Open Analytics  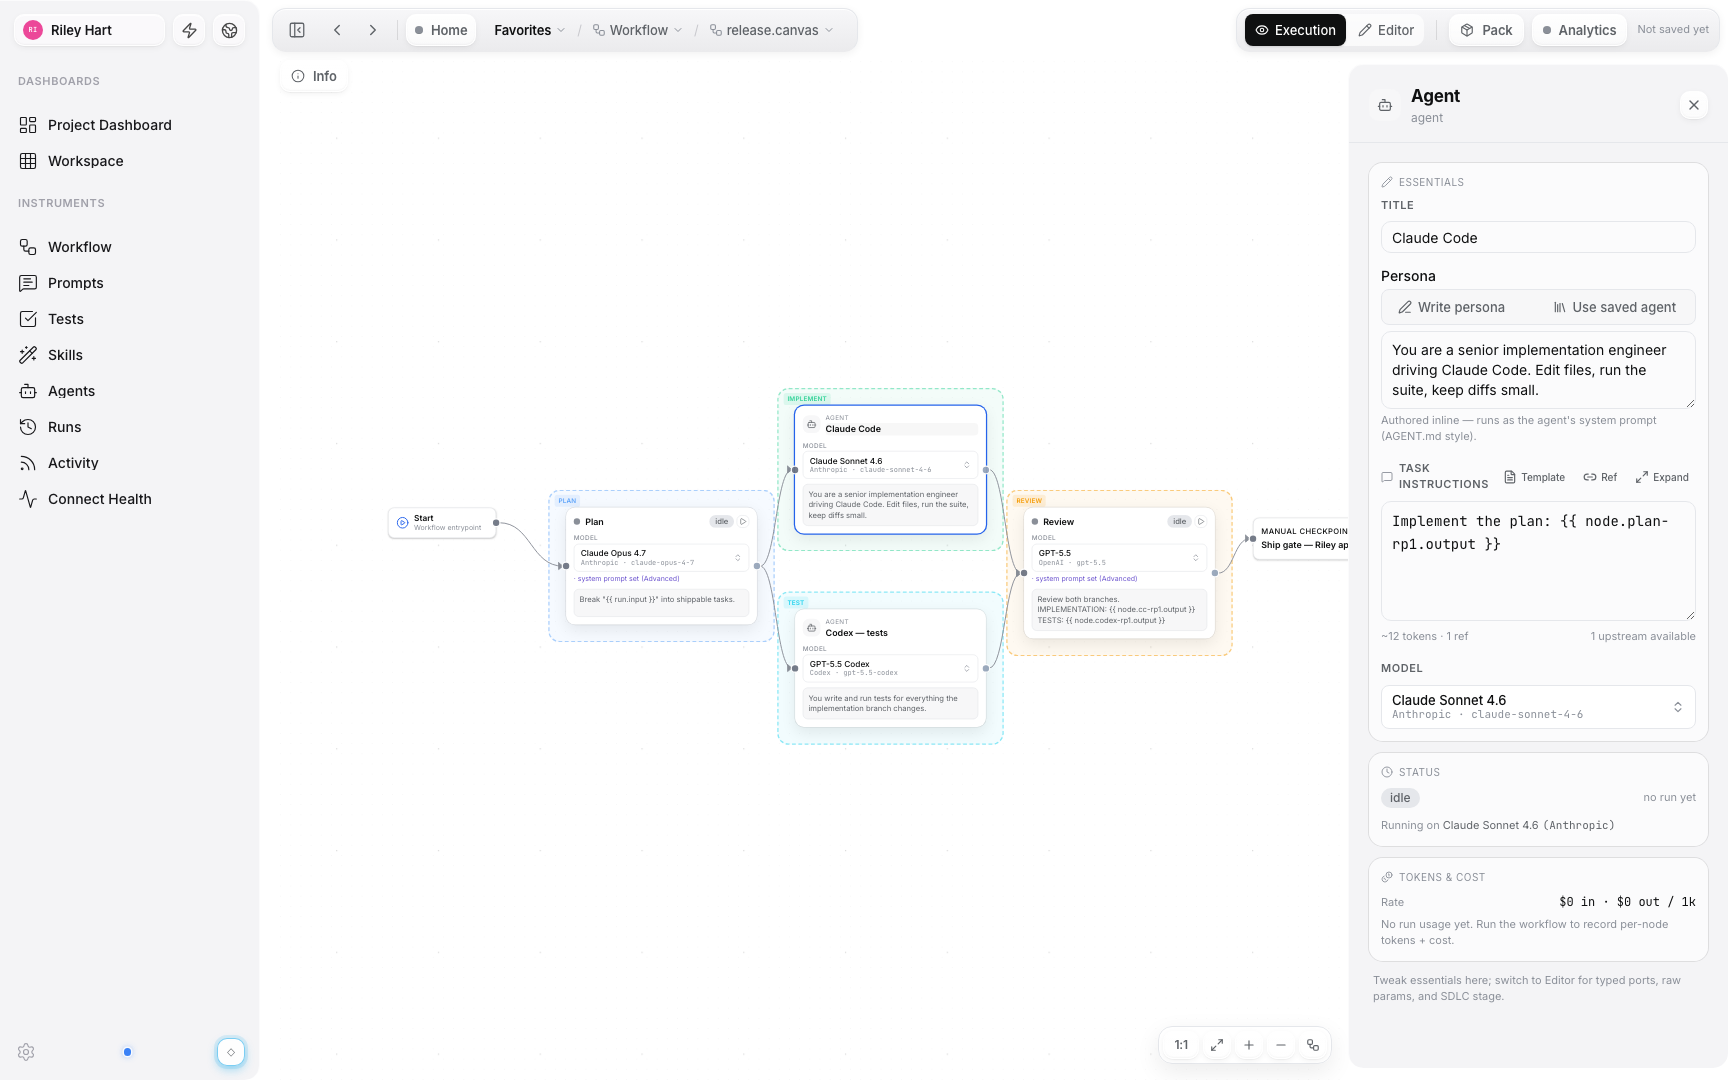coord(1579,30)
